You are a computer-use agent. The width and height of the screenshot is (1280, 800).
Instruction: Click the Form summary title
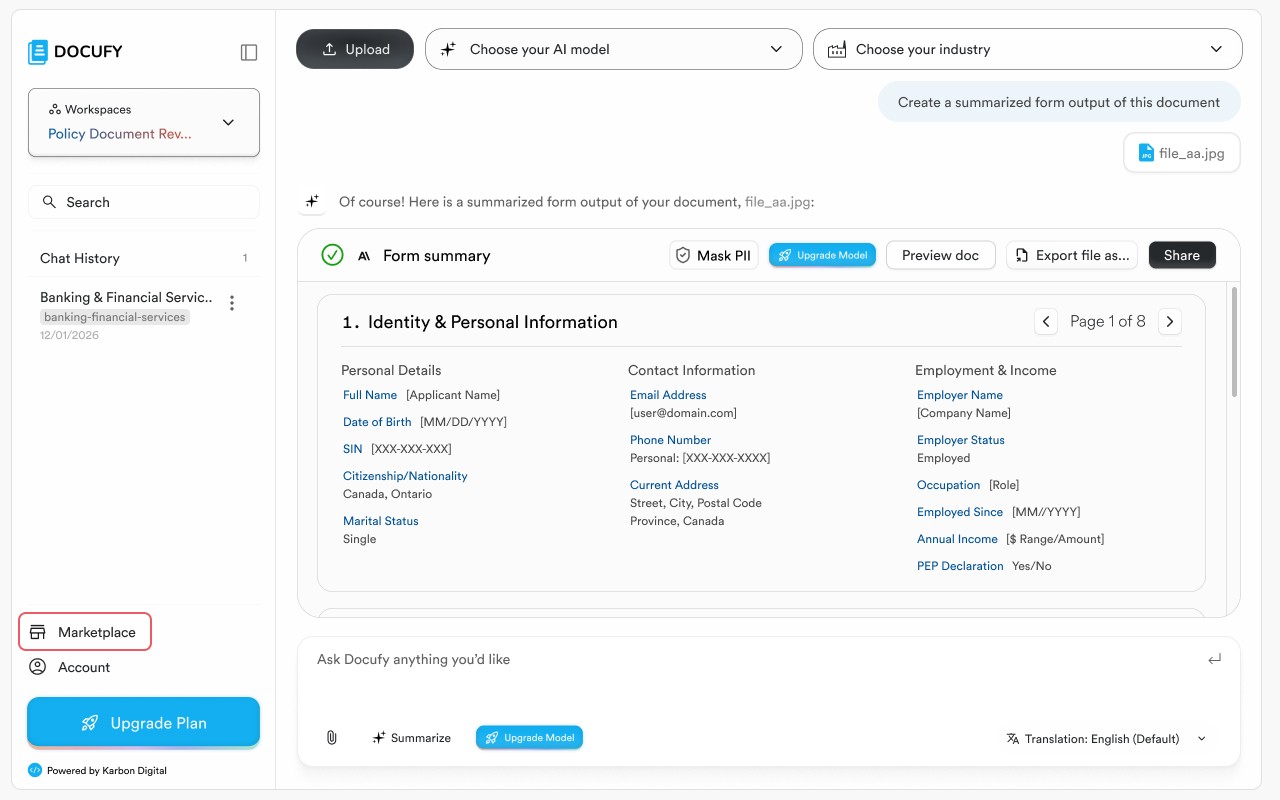(x=436, y=256)
